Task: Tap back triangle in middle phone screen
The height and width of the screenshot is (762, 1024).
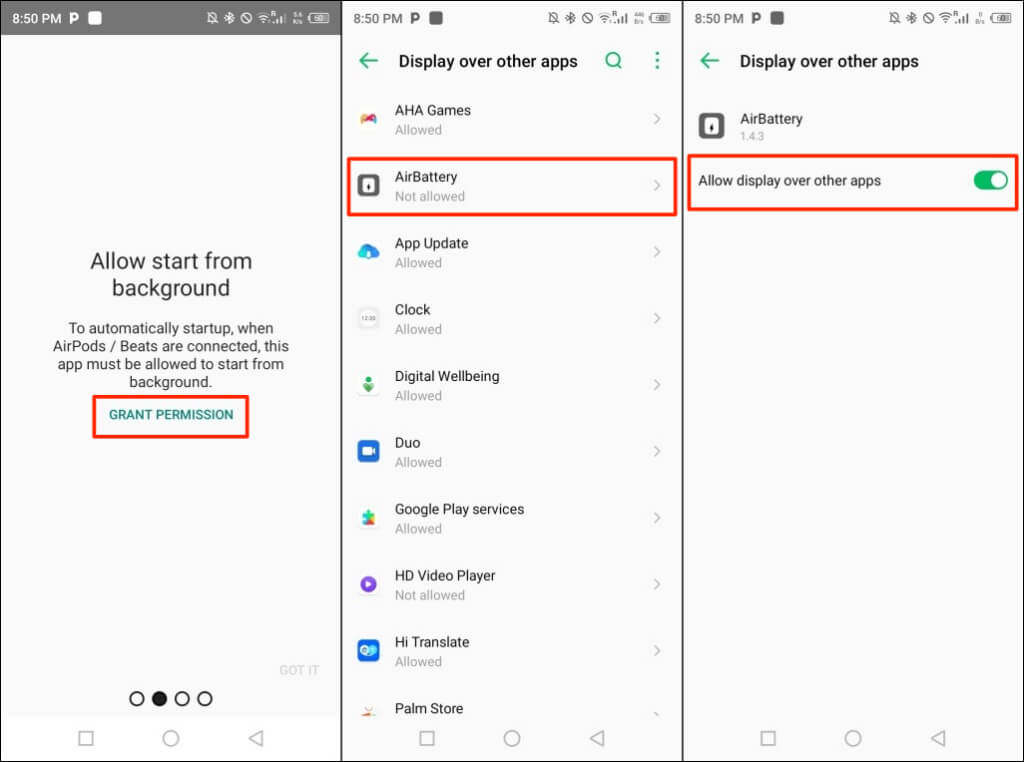Action: tap(597, 738)
